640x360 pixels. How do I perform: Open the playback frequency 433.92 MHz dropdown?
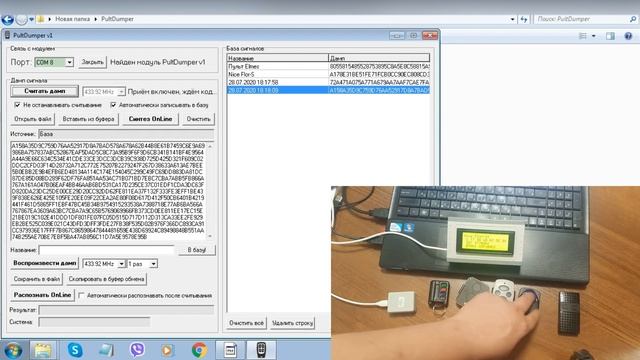121,264
